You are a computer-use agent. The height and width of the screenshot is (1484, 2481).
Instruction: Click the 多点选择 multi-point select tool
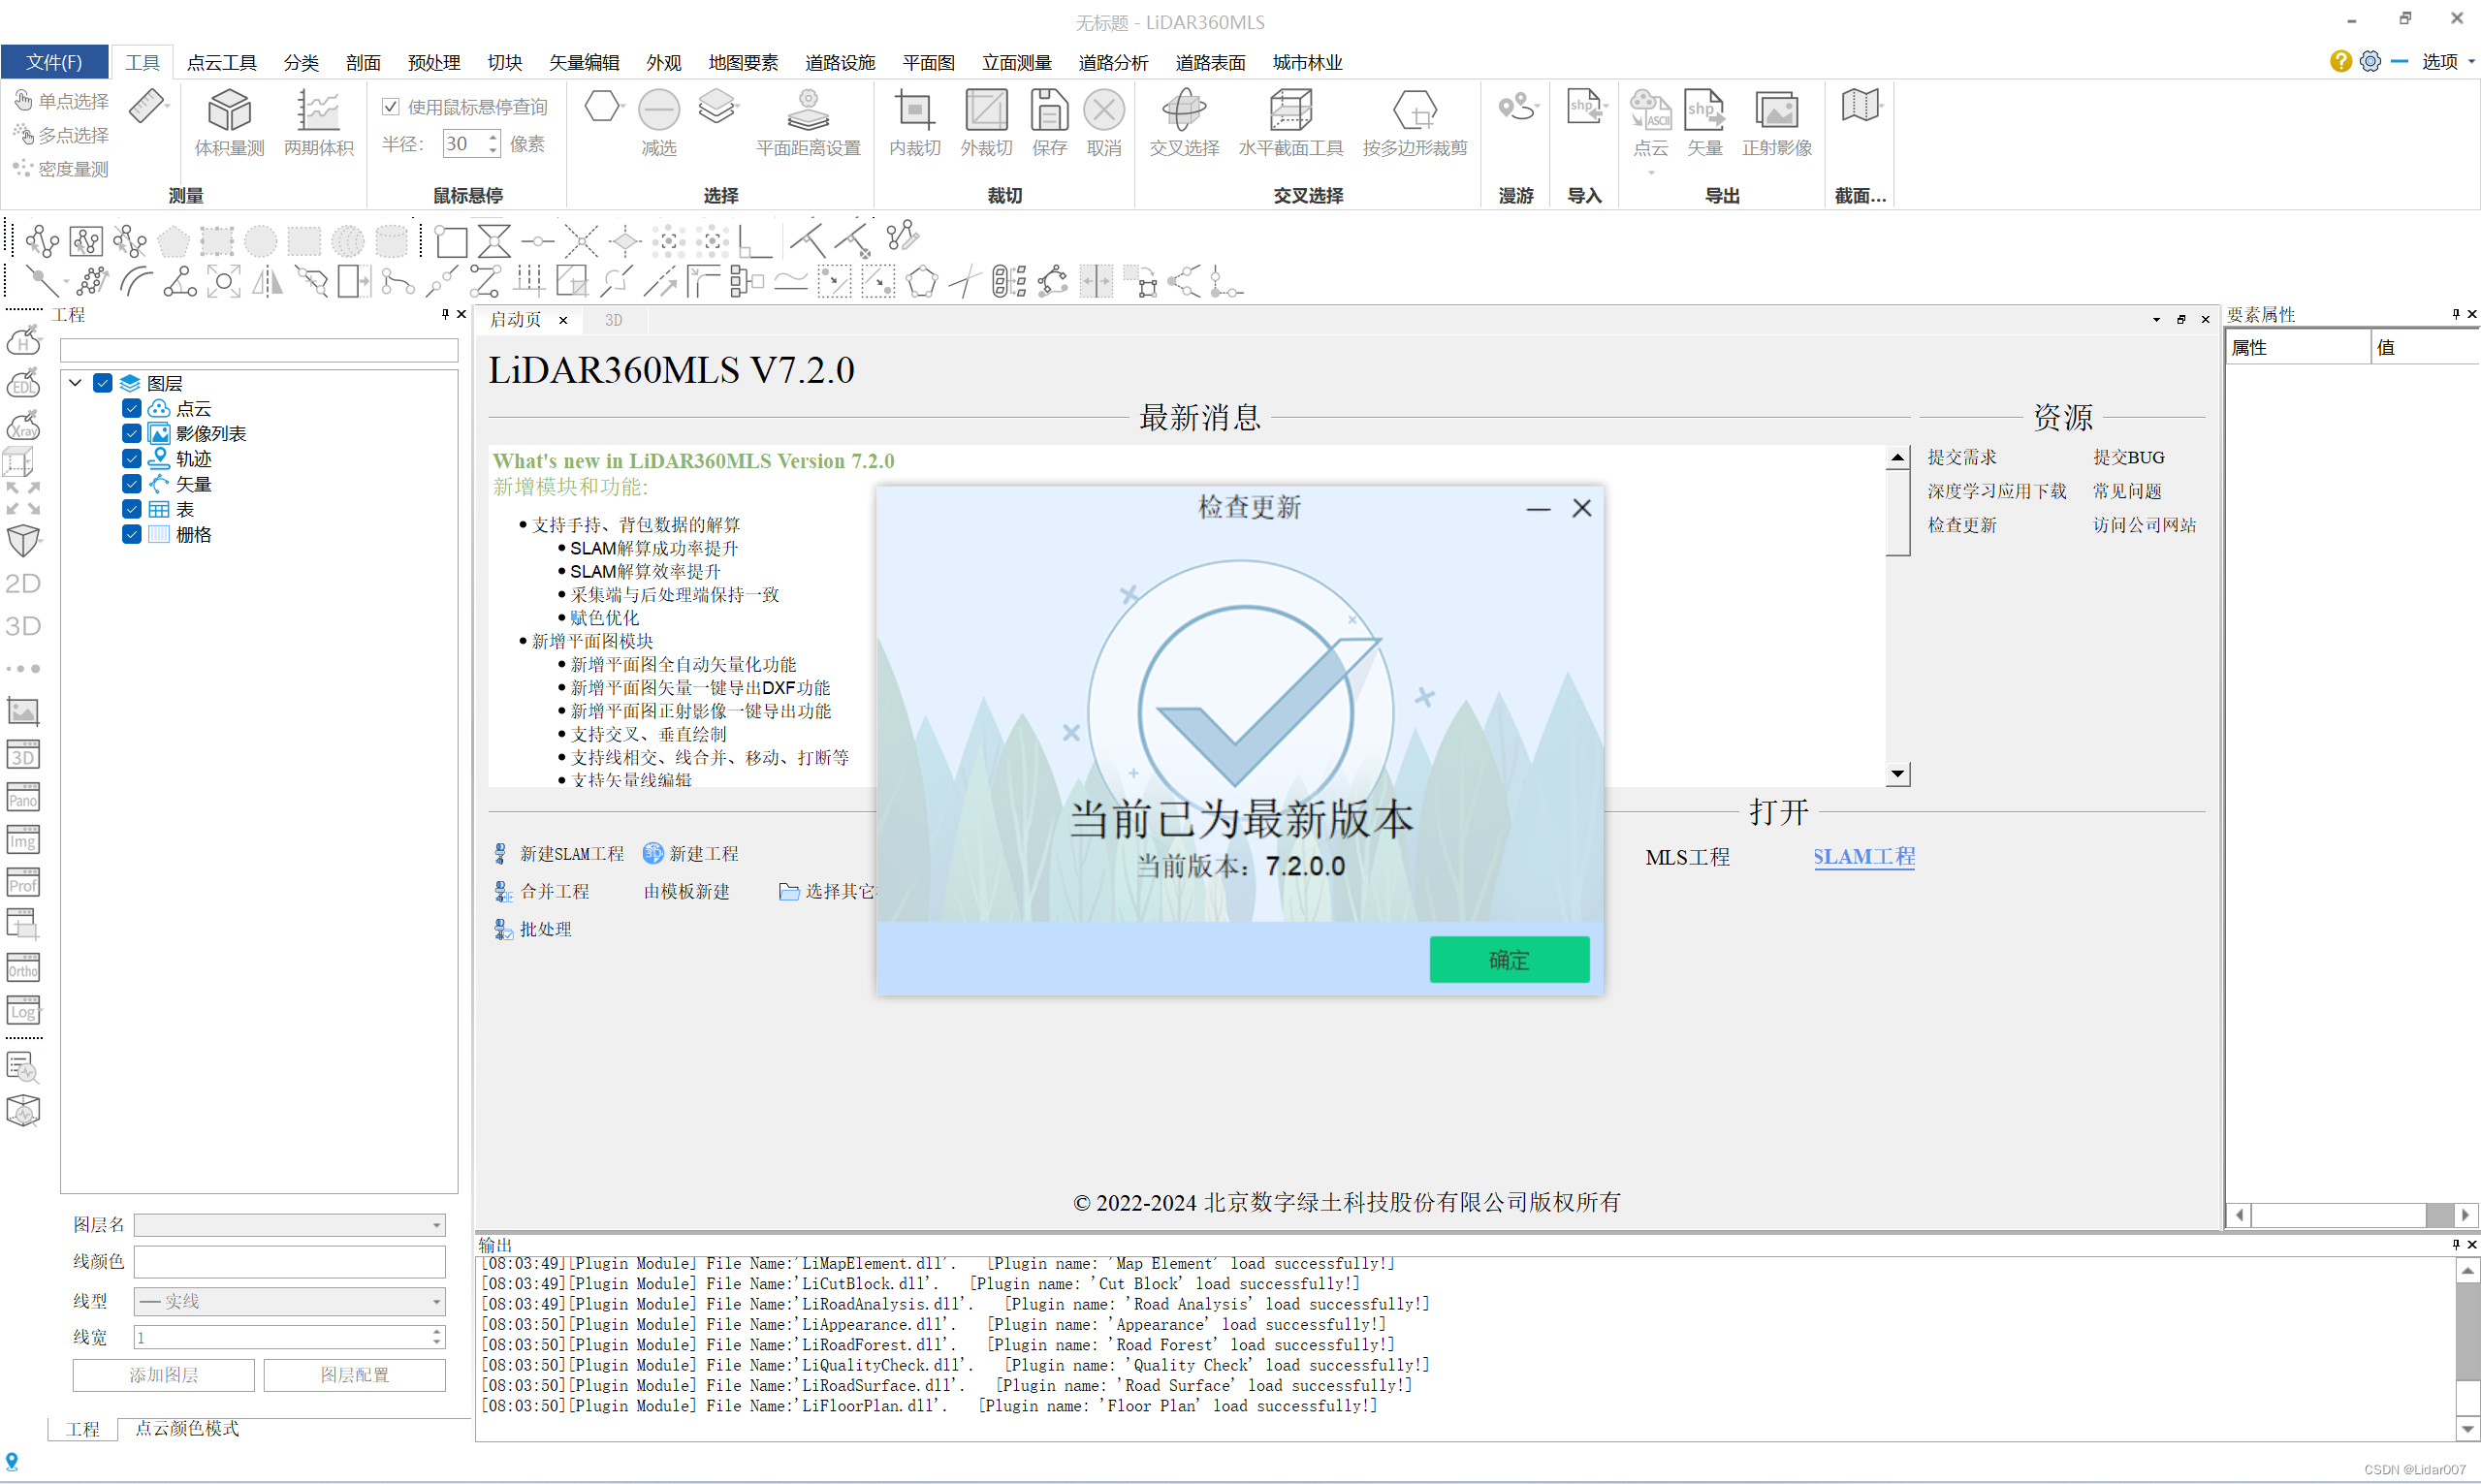(62, 135)
